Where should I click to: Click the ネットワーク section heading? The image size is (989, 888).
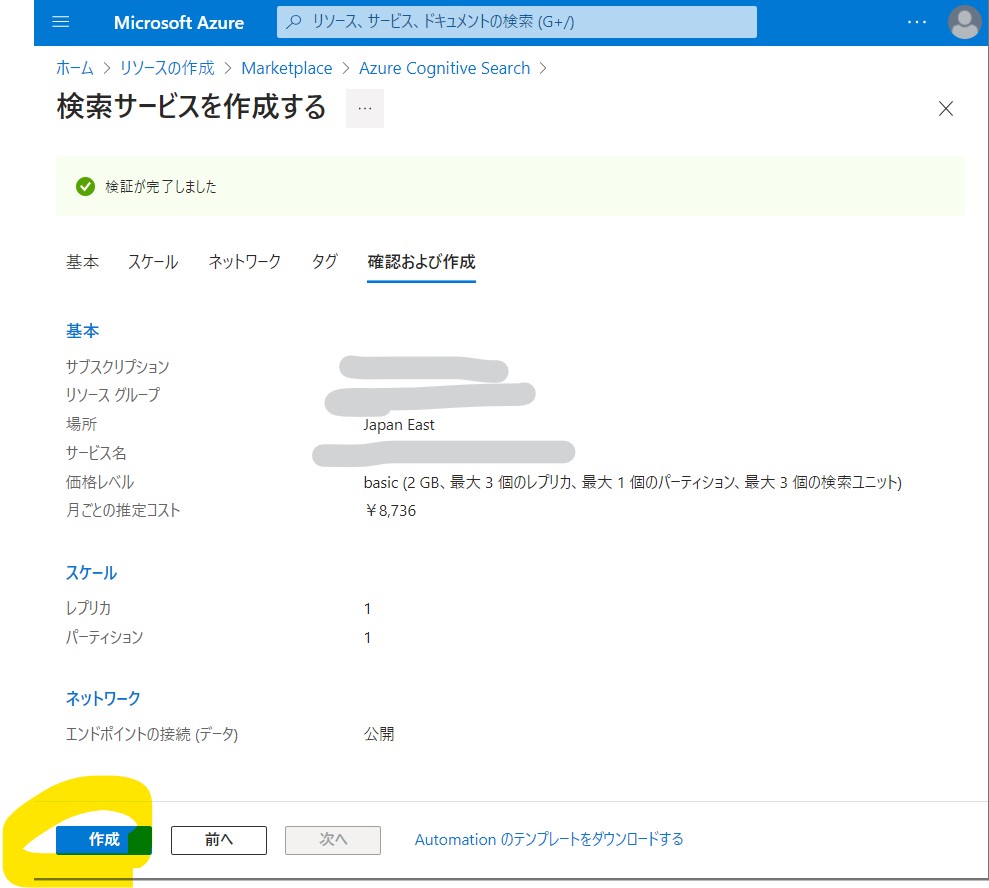103,698
